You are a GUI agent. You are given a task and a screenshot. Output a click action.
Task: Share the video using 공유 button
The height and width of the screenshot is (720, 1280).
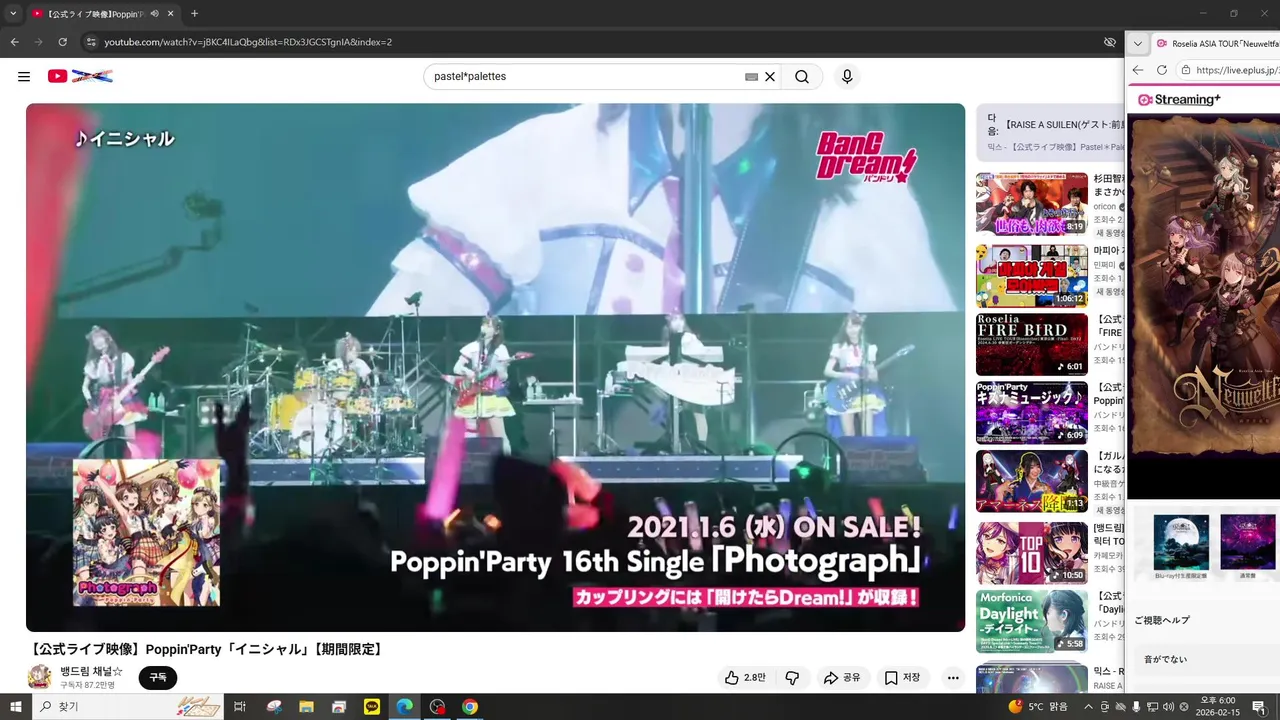842,677
